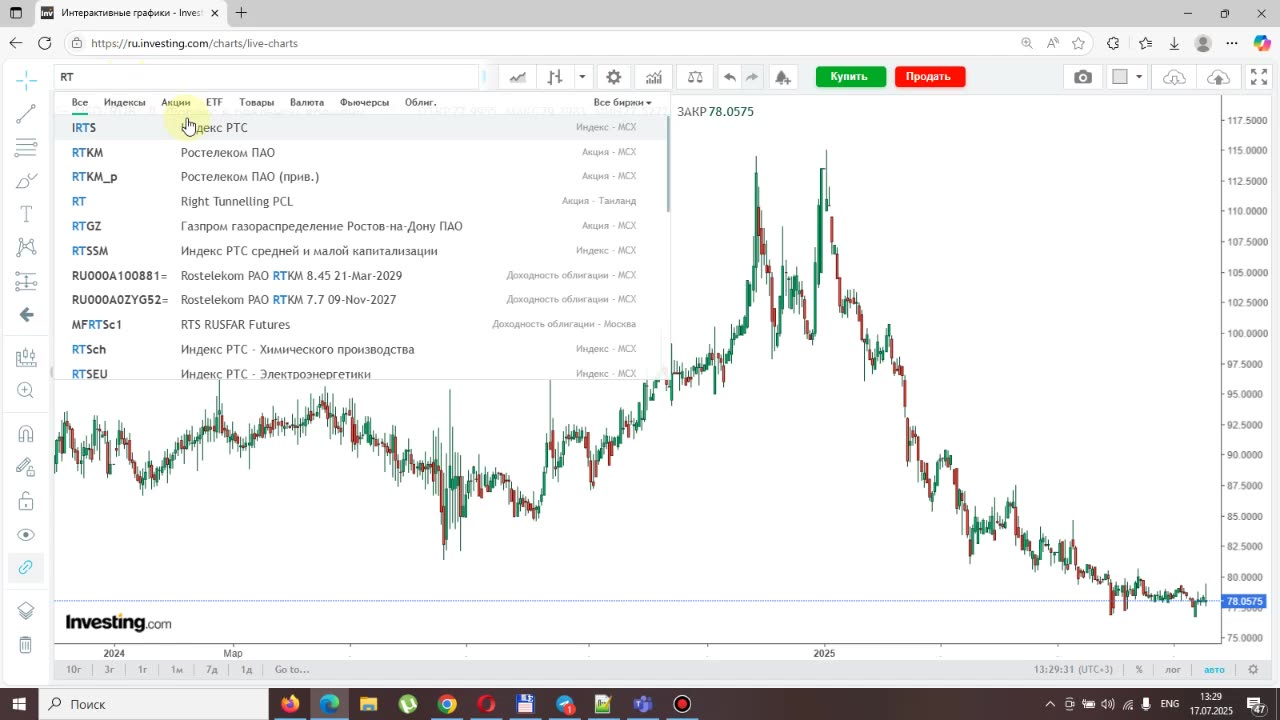The width and height of the screenshot is (1280, 720).
Task: Open bottom-right chart properties gear
Action: 1253,669
